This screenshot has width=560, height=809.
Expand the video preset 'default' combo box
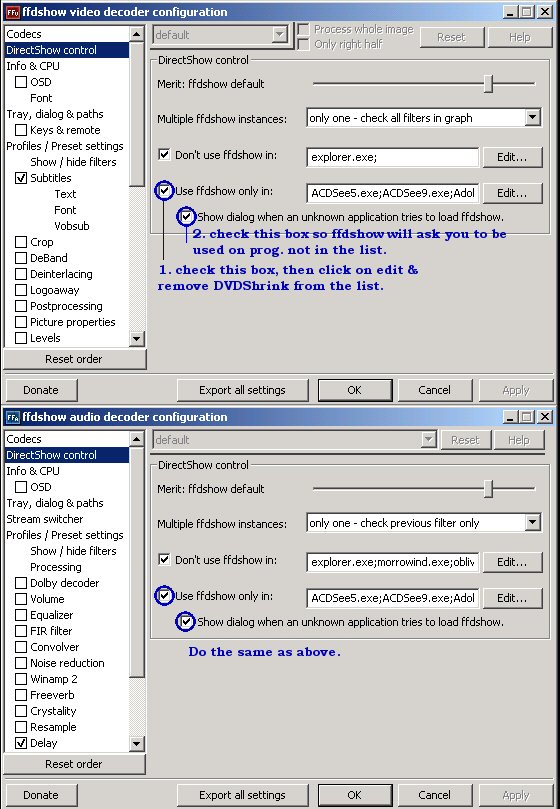(279, 35)
